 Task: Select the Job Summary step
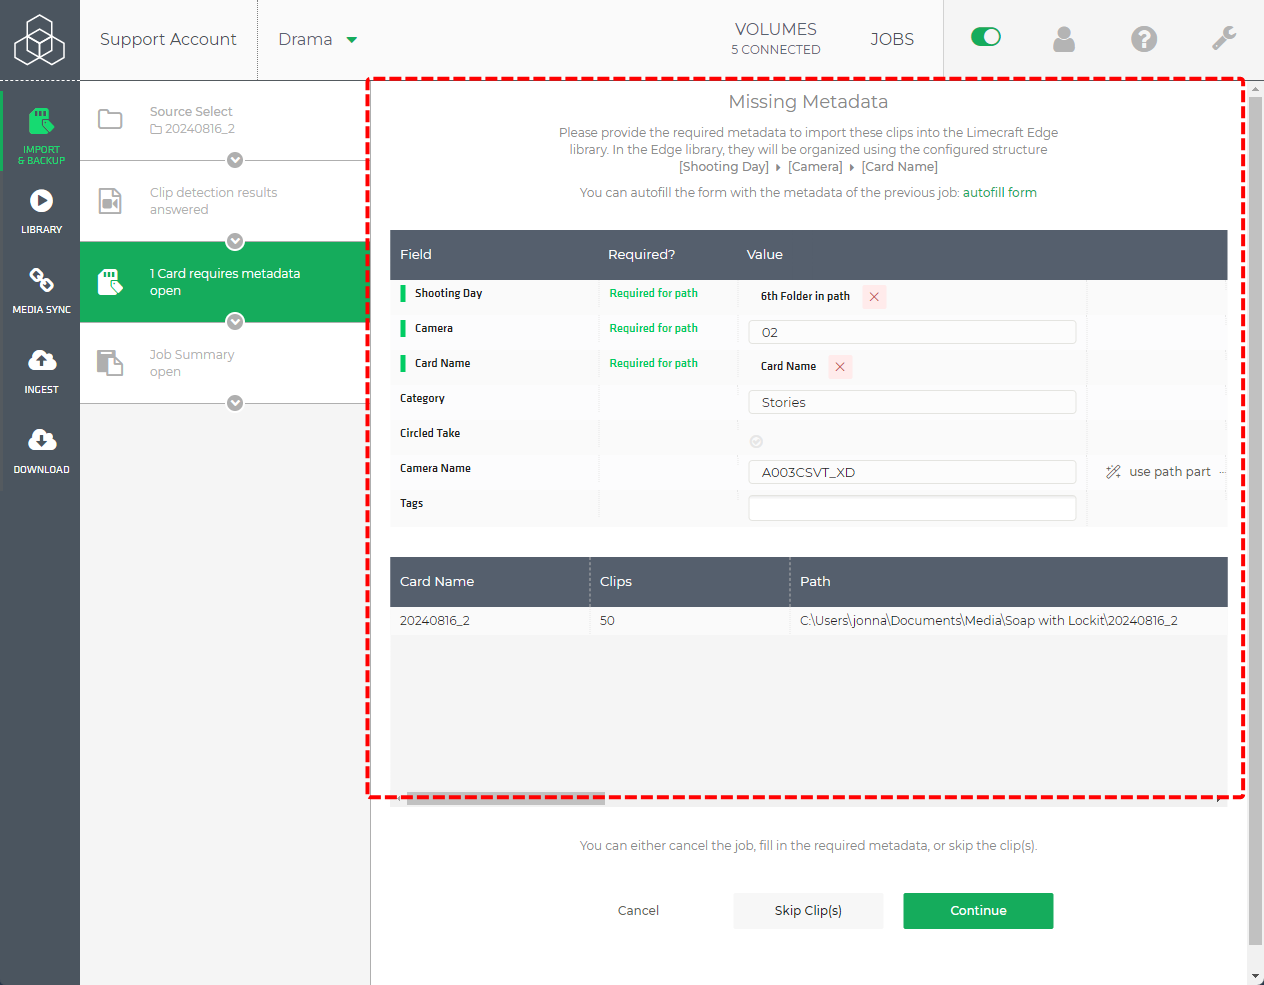(224, 363)
